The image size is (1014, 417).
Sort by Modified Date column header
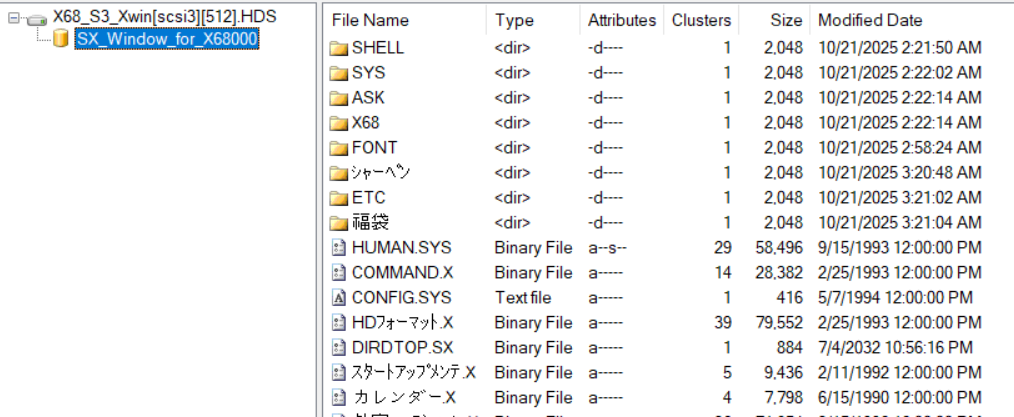click(x=870, y=20)
